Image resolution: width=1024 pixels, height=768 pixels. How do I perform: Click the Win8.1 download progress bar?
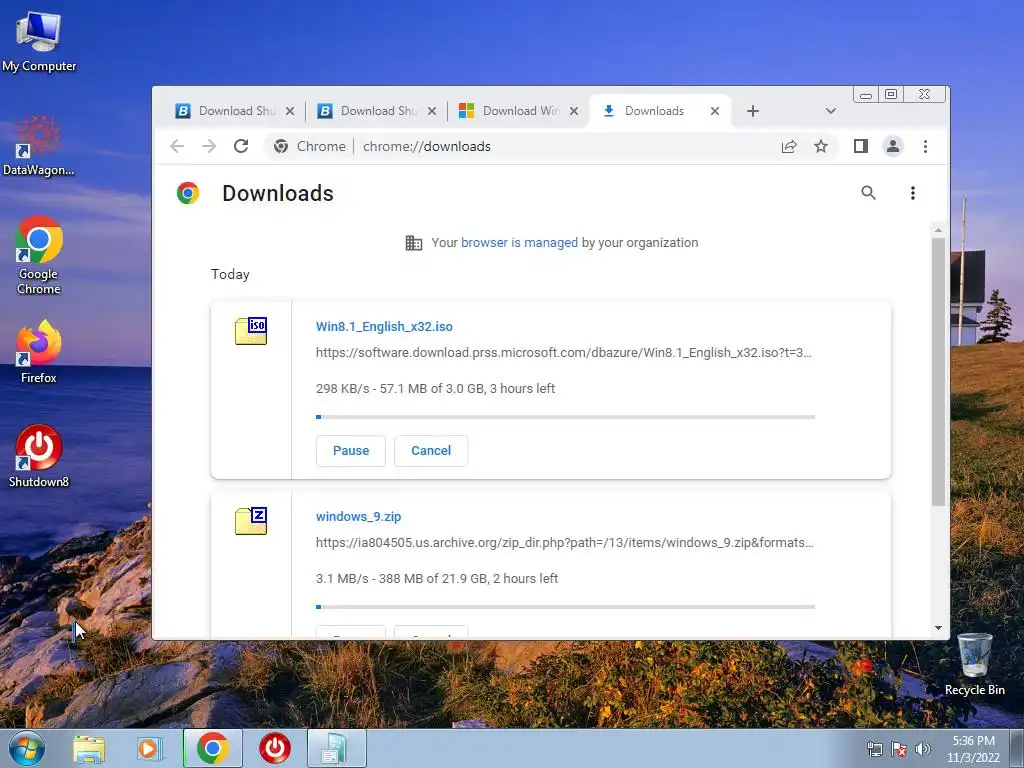tap(566, 417)
